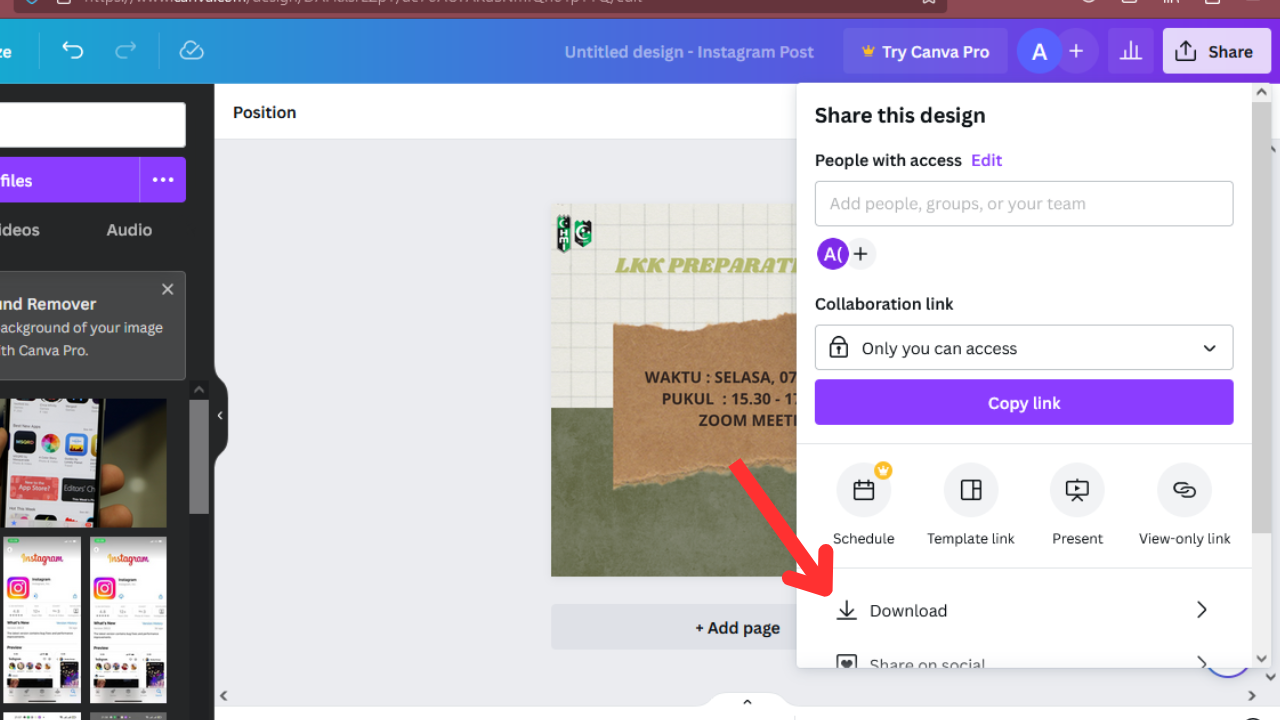Open the Insights bar chart icon
The height and width of the screenshot is (720, 1280).
[1131, 51]
